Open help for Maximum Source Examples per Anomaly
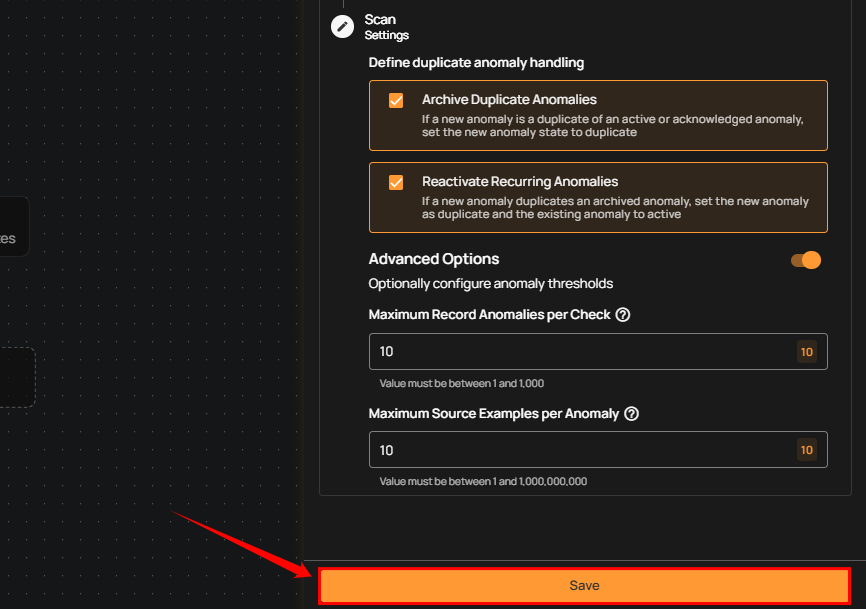This screenshot has width=866, height=609. (x=632, y=414)
